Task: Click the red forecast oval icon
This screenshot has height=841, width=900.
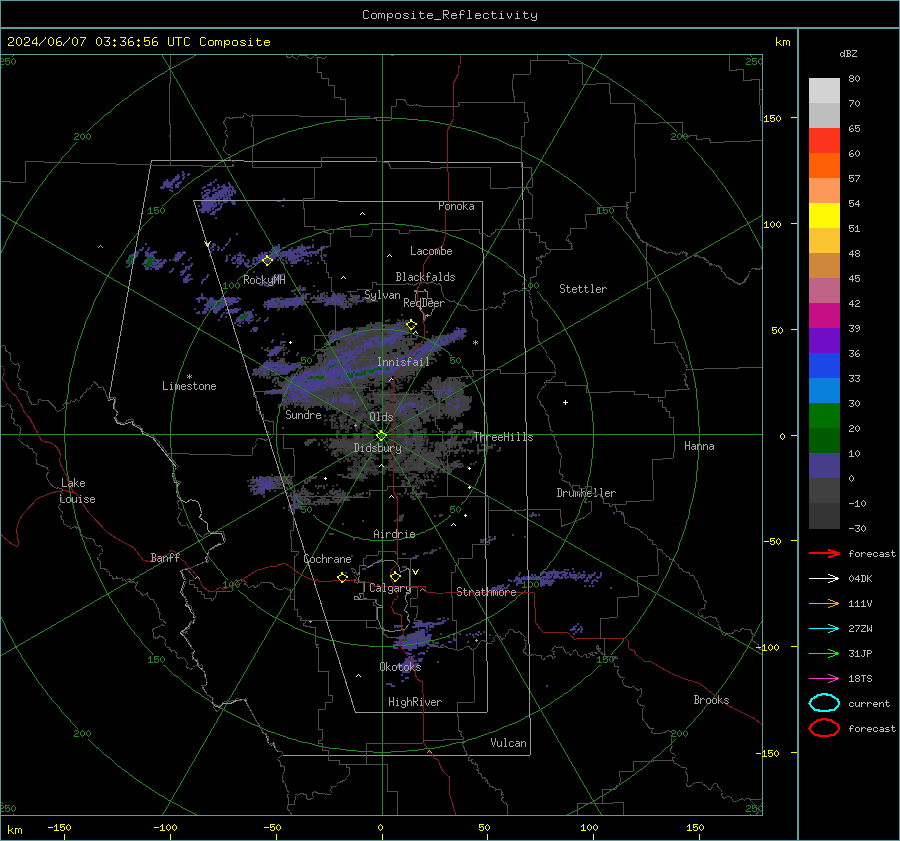Action: pos(824,728)
